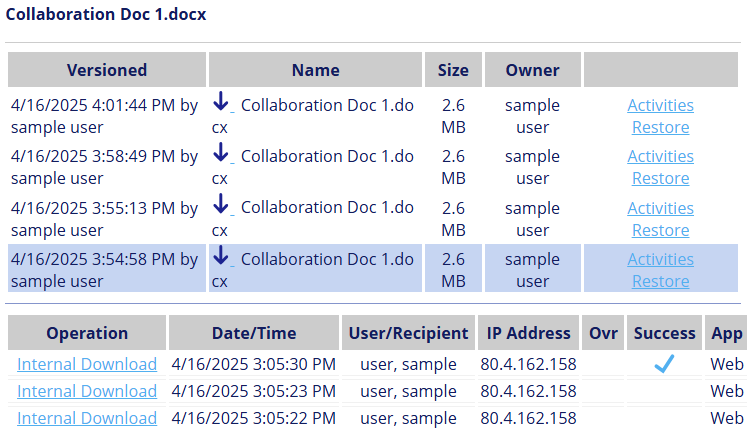
Task: Click the Operation column header
Action: [87, 333]
